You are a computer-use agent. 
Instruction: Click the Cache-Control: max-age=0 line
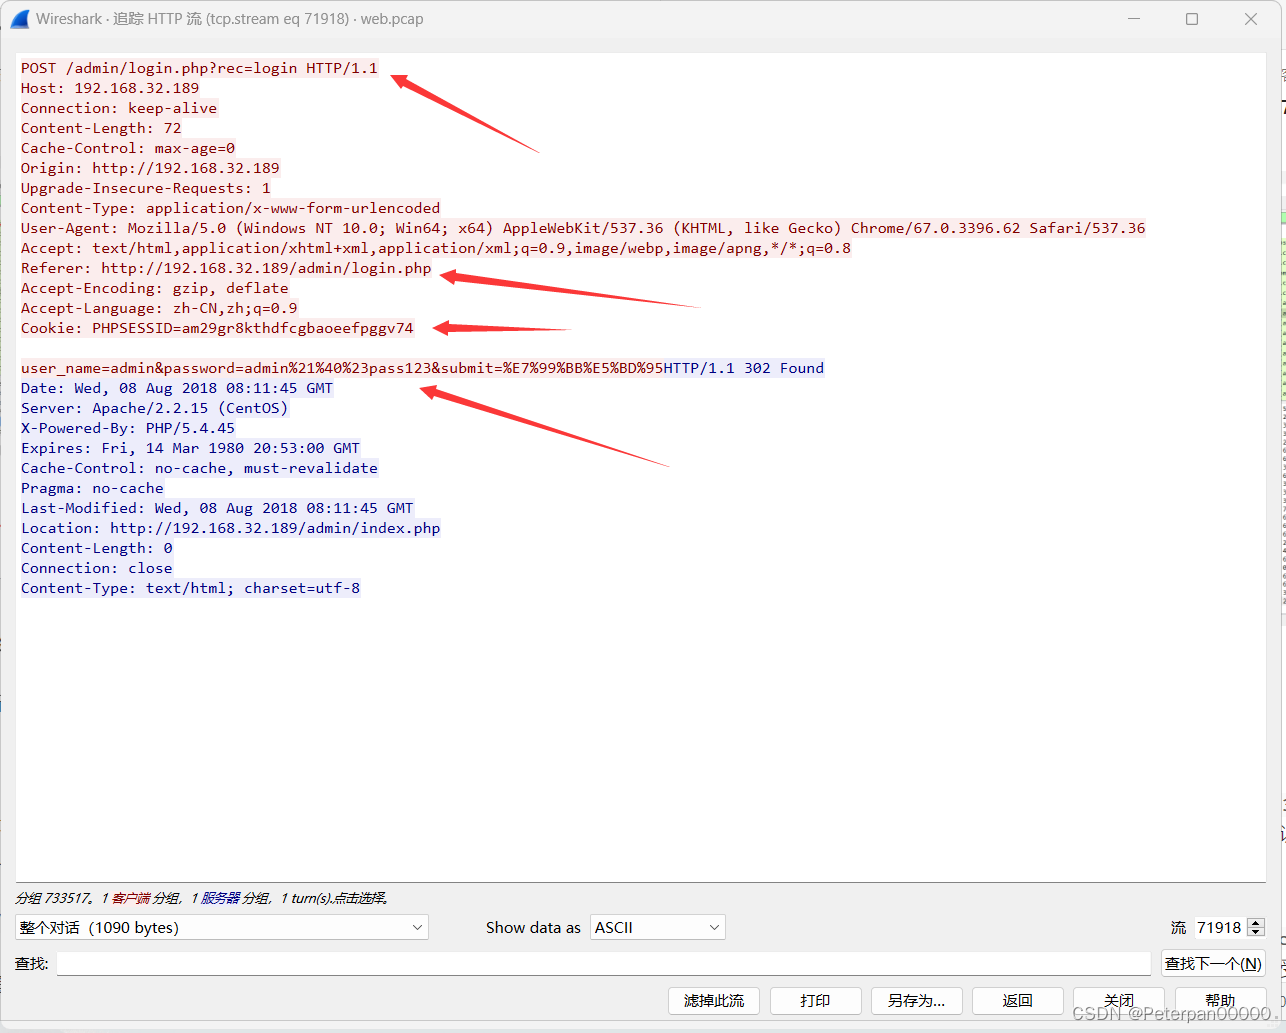pyautogui.click(x=128, y=148)
